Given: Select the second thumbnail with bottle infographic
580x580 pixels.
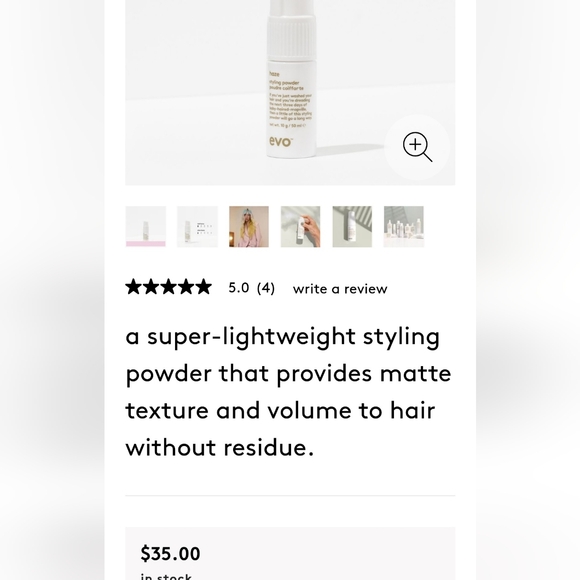Looking at the screenshot, I should [197, 226].
